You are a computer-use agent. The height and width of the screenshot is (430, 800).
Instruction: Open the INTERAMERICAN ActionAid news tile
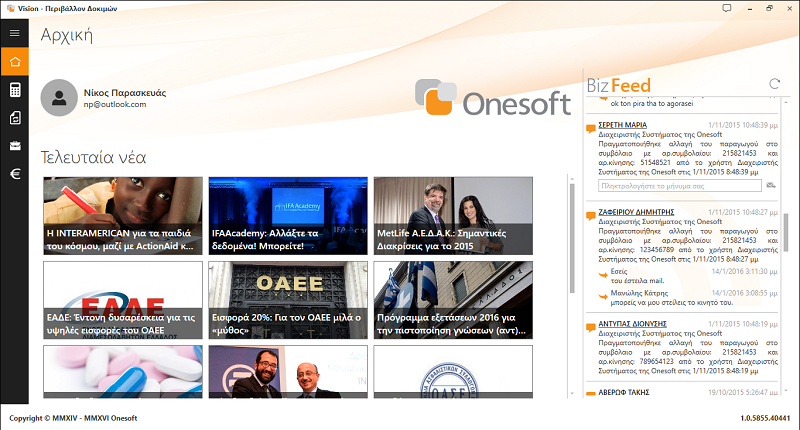click(120, 216)
